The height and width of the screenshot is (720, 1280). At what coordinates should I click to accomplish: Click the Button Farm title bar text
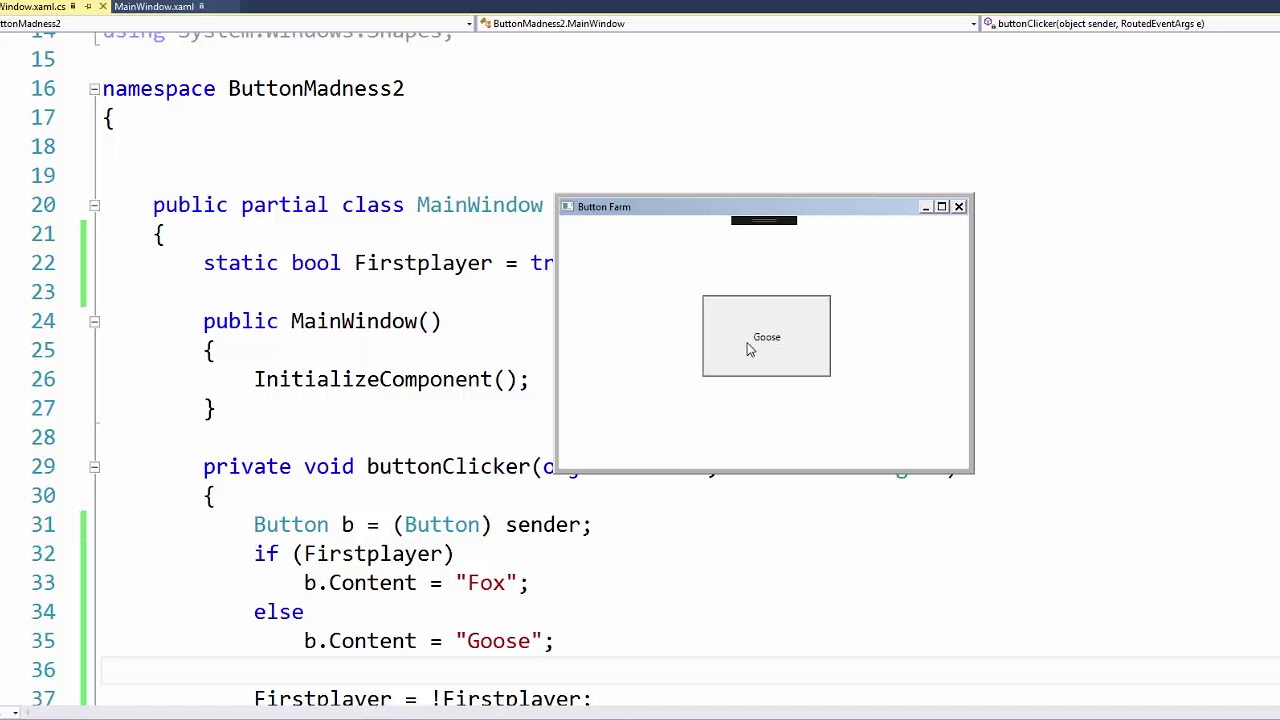[604, 207]
